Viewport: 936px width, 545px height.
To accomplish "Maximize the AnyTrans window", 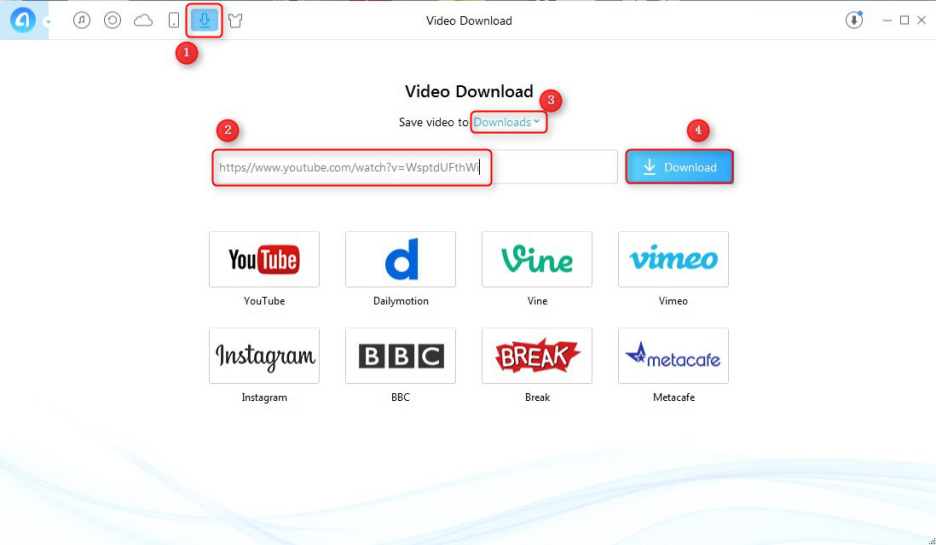I will [904, 20].
